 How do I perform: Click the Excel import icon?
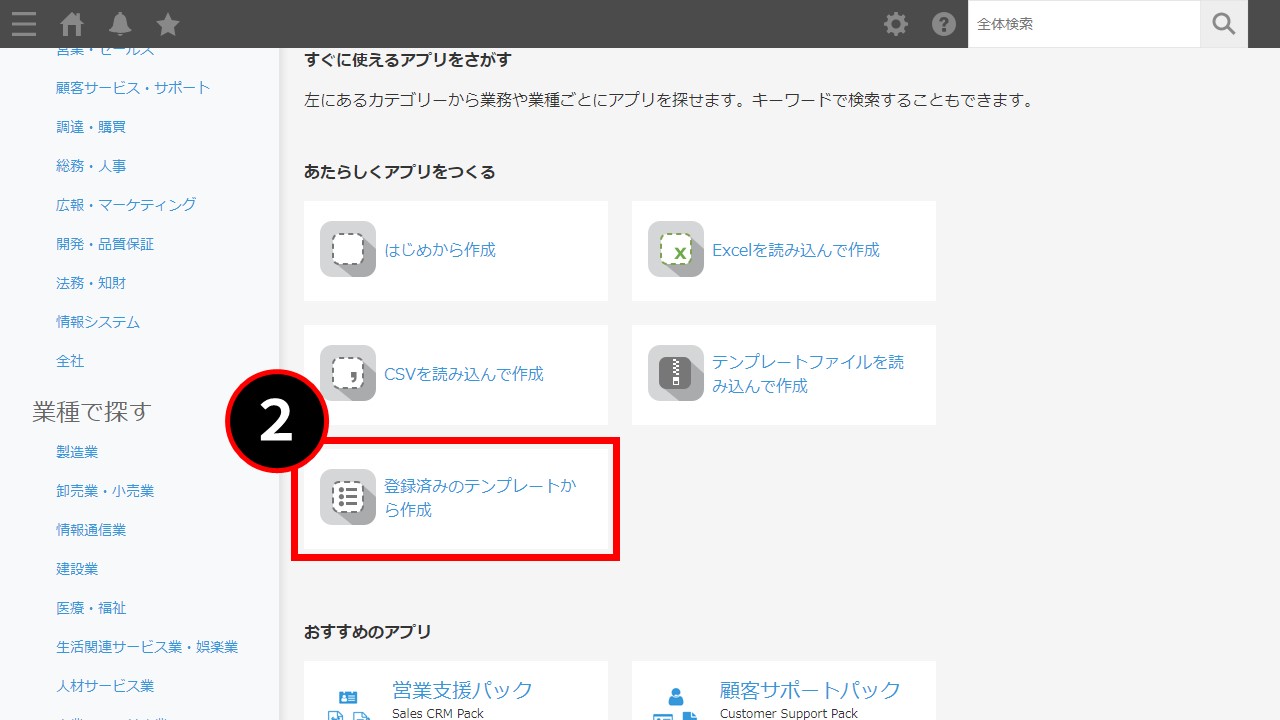click(676, 249)
